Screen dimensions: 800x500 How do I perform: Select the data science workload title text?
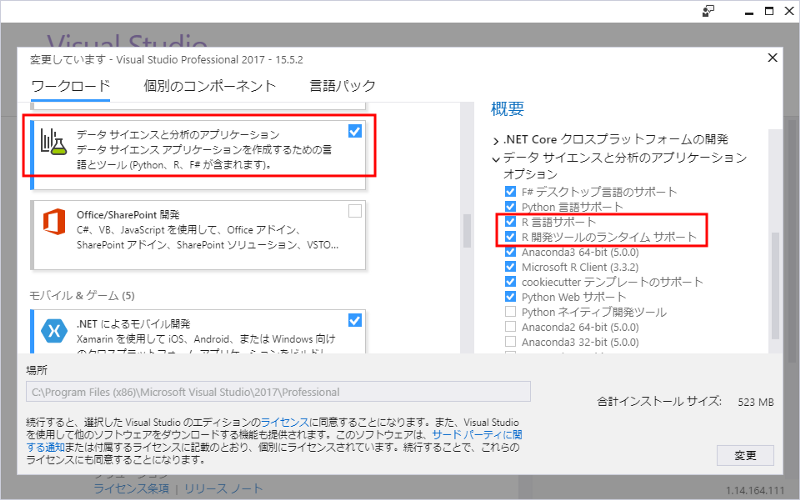(x=178, y=135)
